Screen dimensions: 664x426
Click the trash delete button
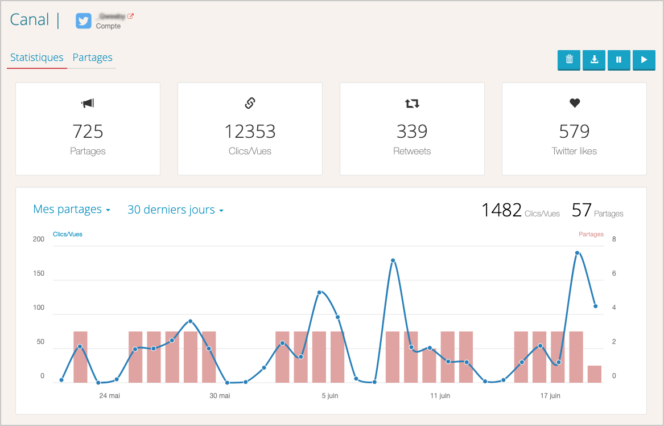tap(568, 60)
